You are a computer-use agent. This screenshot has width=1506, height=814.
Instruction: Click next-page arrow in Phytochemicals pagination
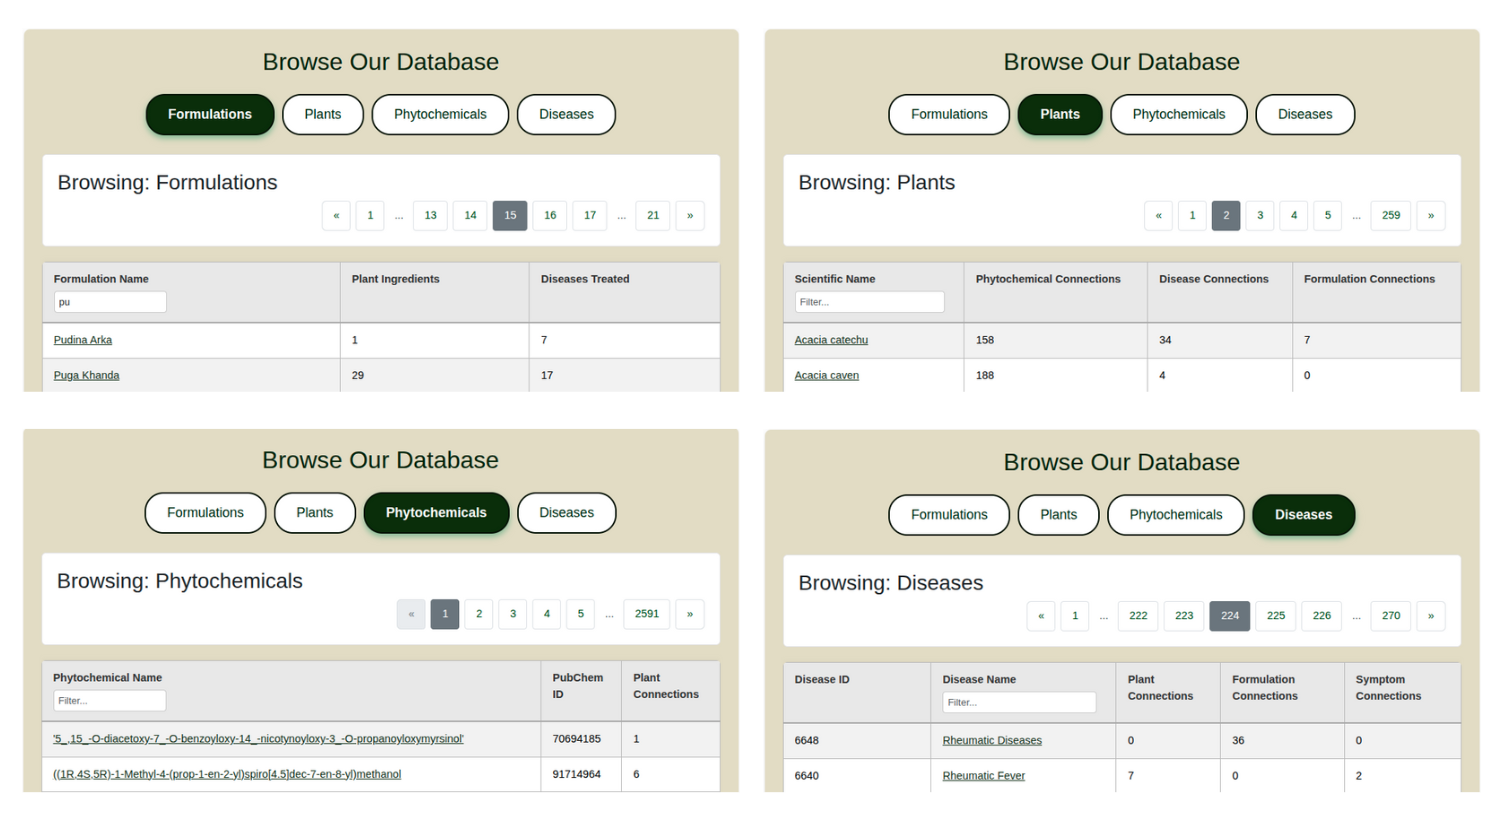coord(689,614)
